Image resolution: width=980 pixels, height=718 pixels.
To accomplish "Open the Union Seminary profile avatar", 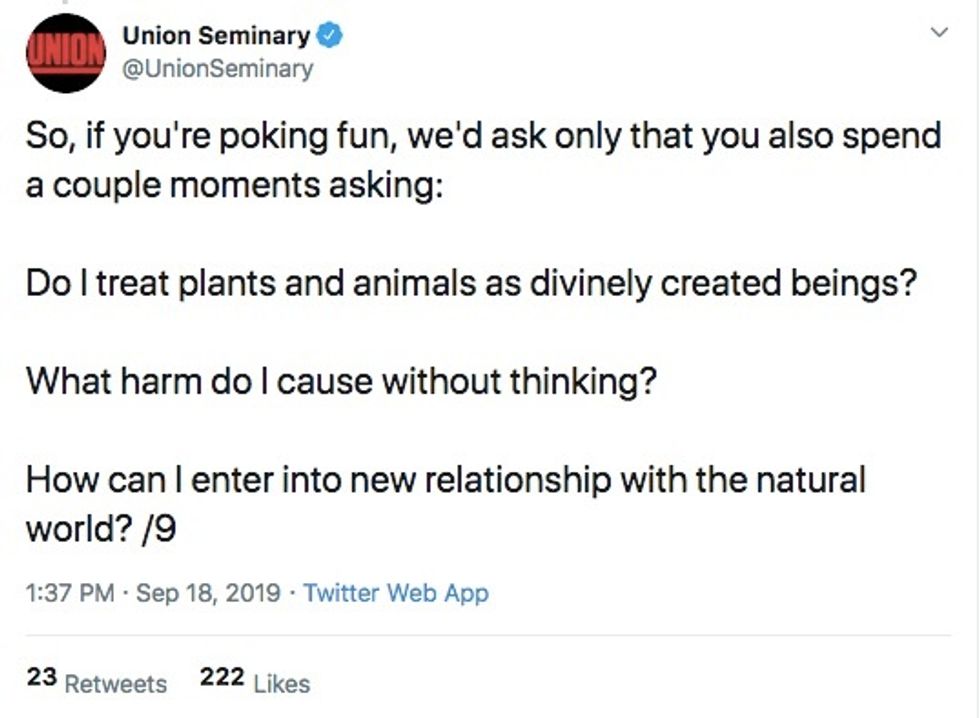I will (68, 53).
